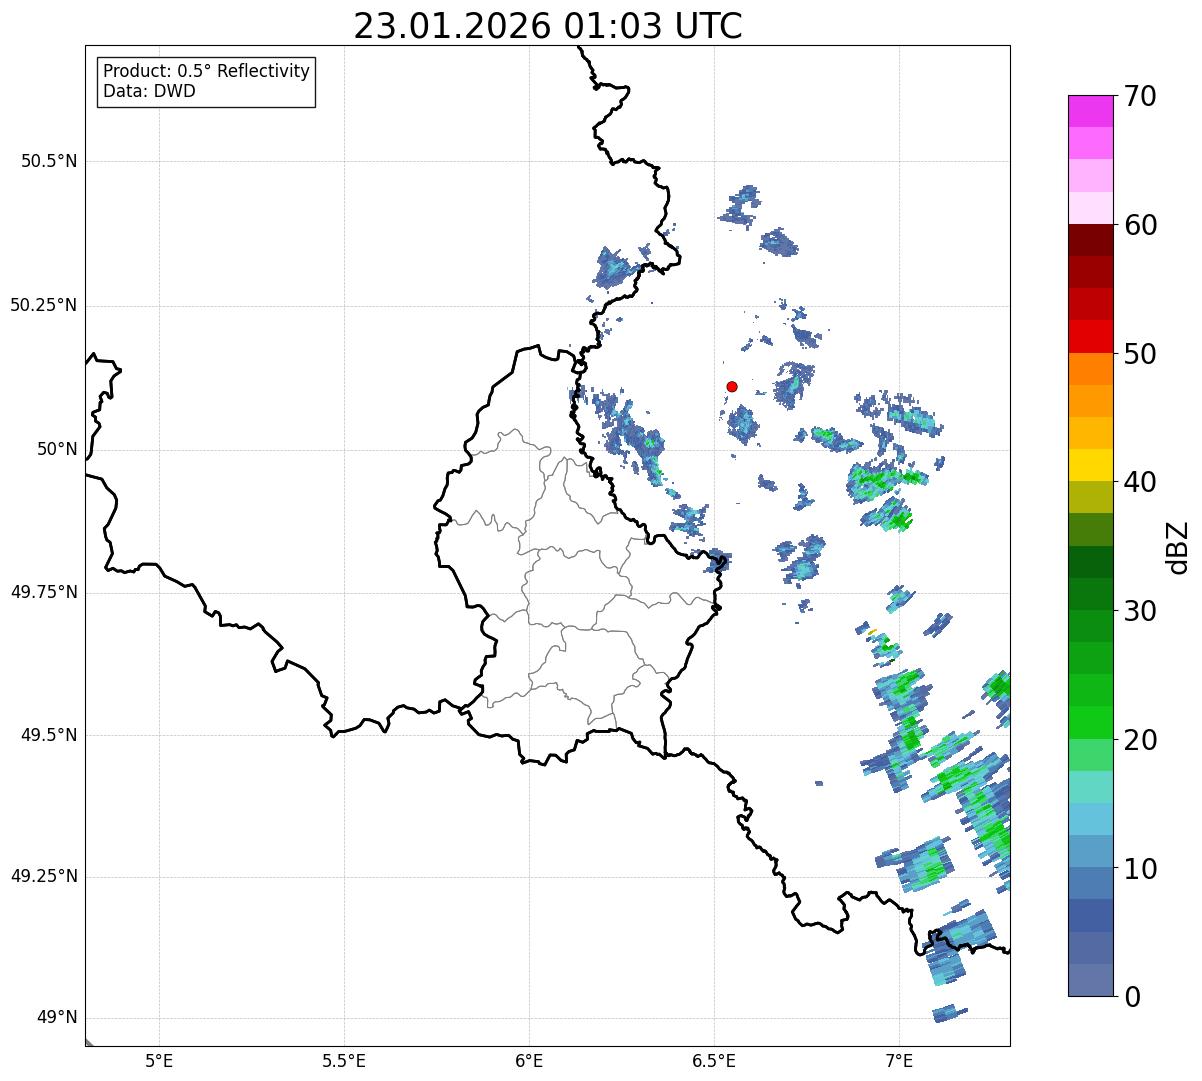1202x1081 pixels.
Task: Click the 'Product: 0.5° Reflectivity' legend text
Action: 206,72
